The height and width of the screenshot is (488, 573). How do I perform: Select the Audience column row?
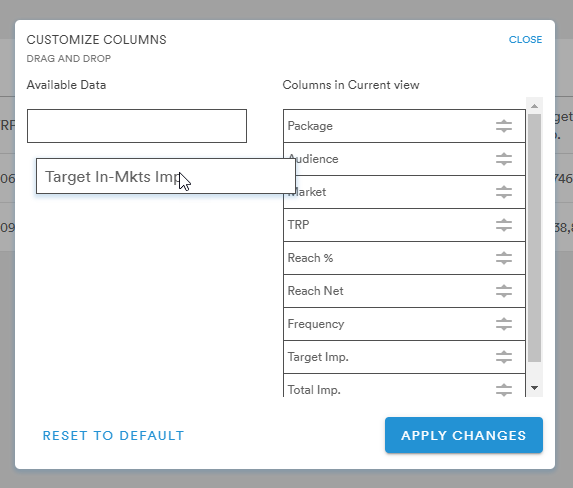(x=404, y=159)
